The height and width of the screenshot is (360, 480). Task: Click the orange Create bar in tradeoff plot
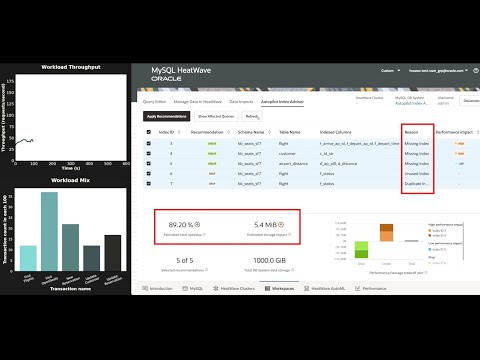pos(386,233)
